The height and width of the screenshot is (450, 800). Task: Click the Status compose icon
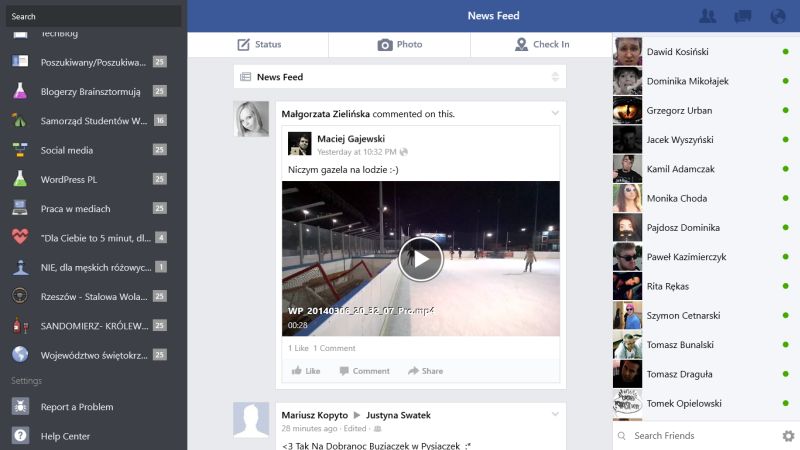pos(243,44)
